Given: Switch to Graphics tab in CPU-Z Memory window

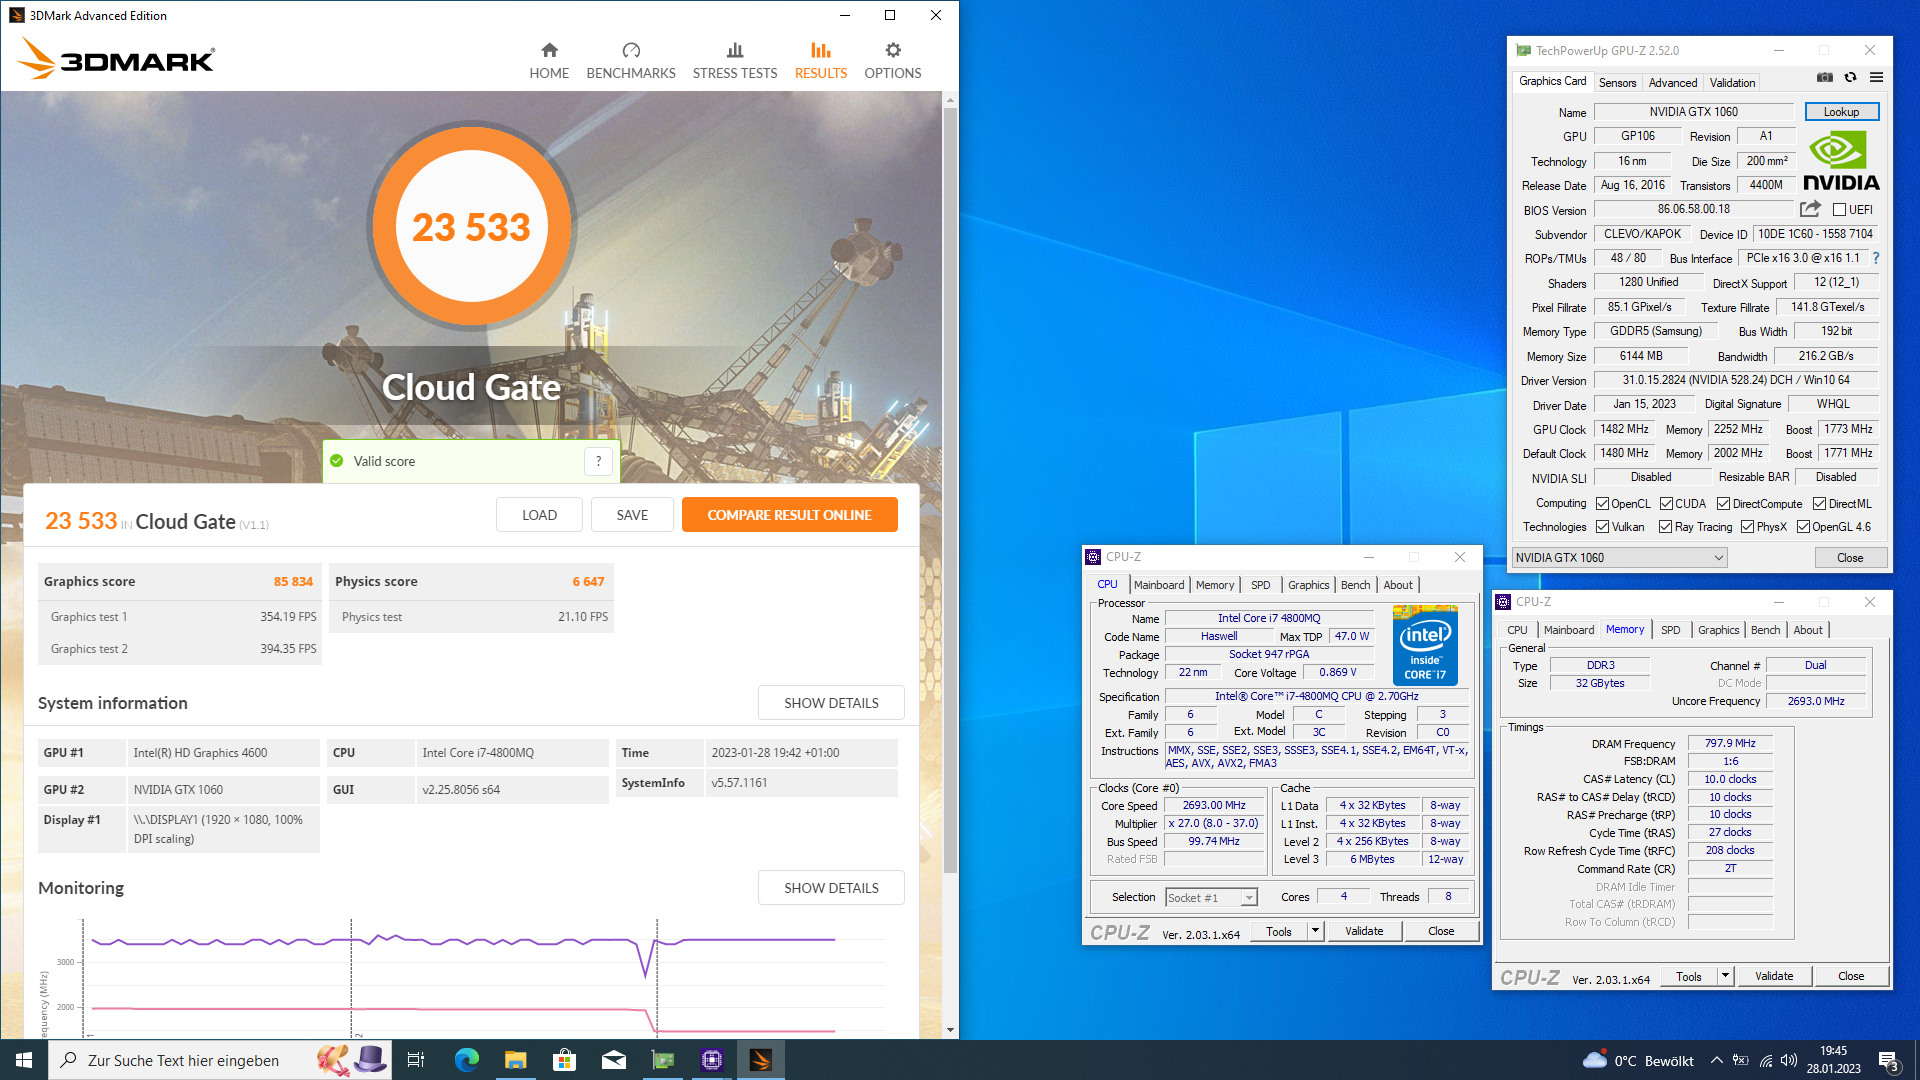Looking at the screenshot, I should [1718, 630].
